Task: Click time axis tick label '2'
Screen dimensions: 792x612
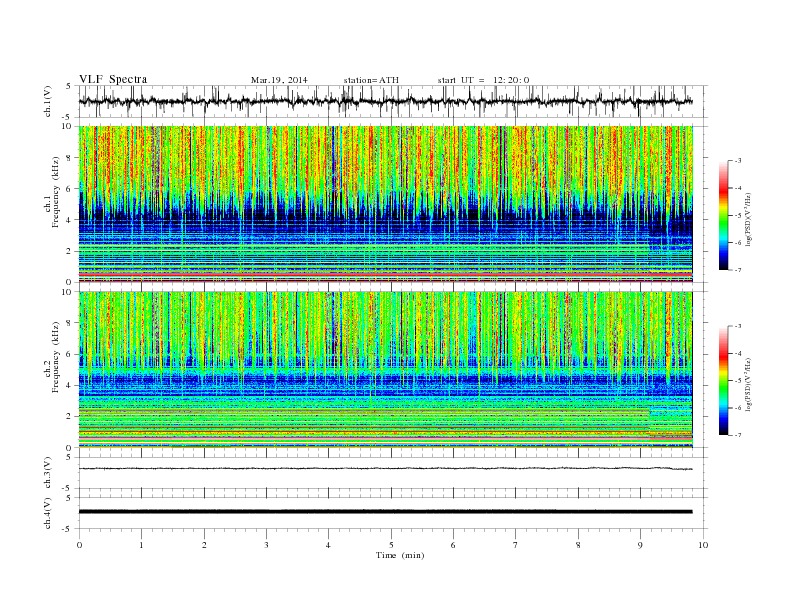Action: pos(204,545)
